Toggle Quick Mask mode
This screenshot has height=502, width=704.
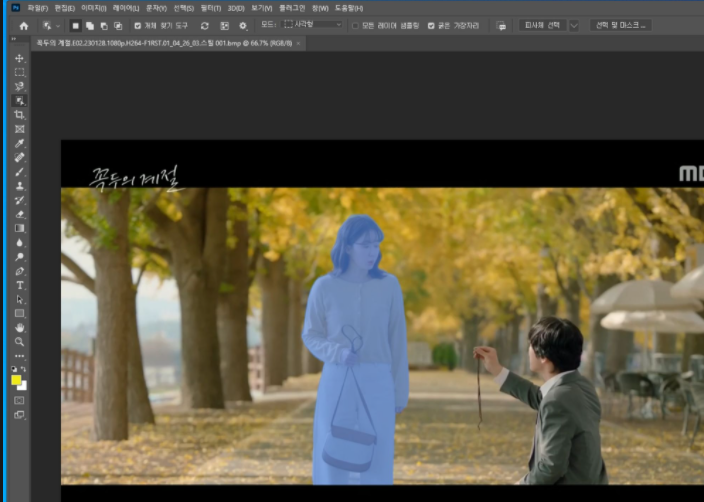19,400
